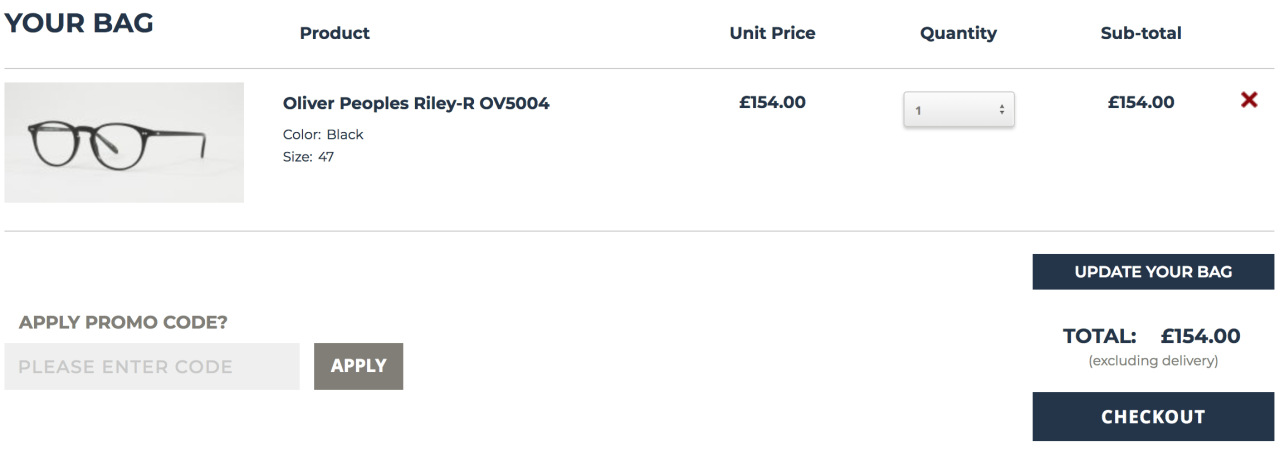Focus the Please Enter Code field
Screen dimensions: 1280x450
[x=152, y=367]
